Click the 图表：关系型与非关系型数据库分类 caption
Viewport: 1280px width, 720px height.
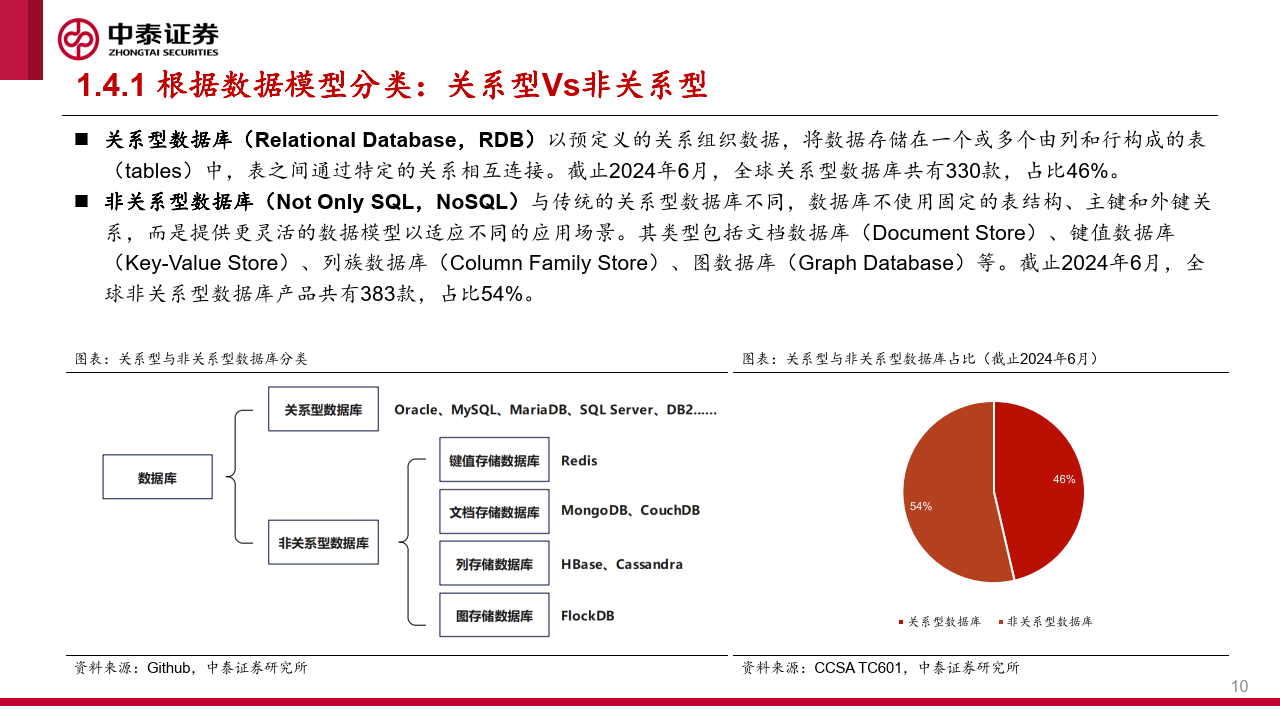click(x=192, y=358)
